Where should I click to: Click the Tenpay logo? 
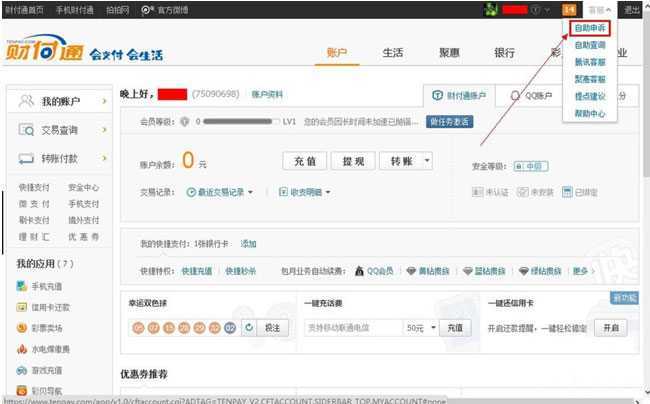coord(45,48)
